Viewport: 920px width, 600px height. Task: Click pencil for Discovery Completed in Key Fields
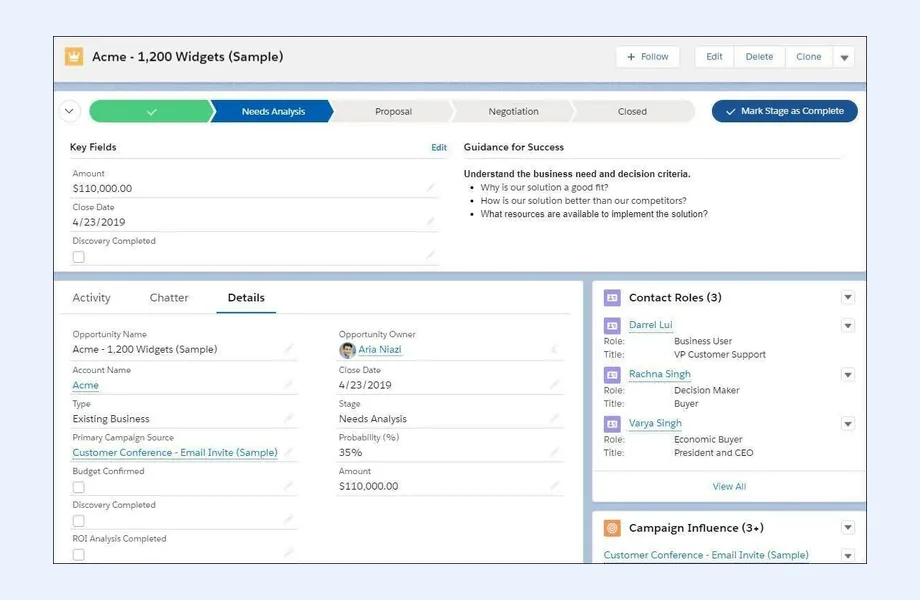click(431, 255)
